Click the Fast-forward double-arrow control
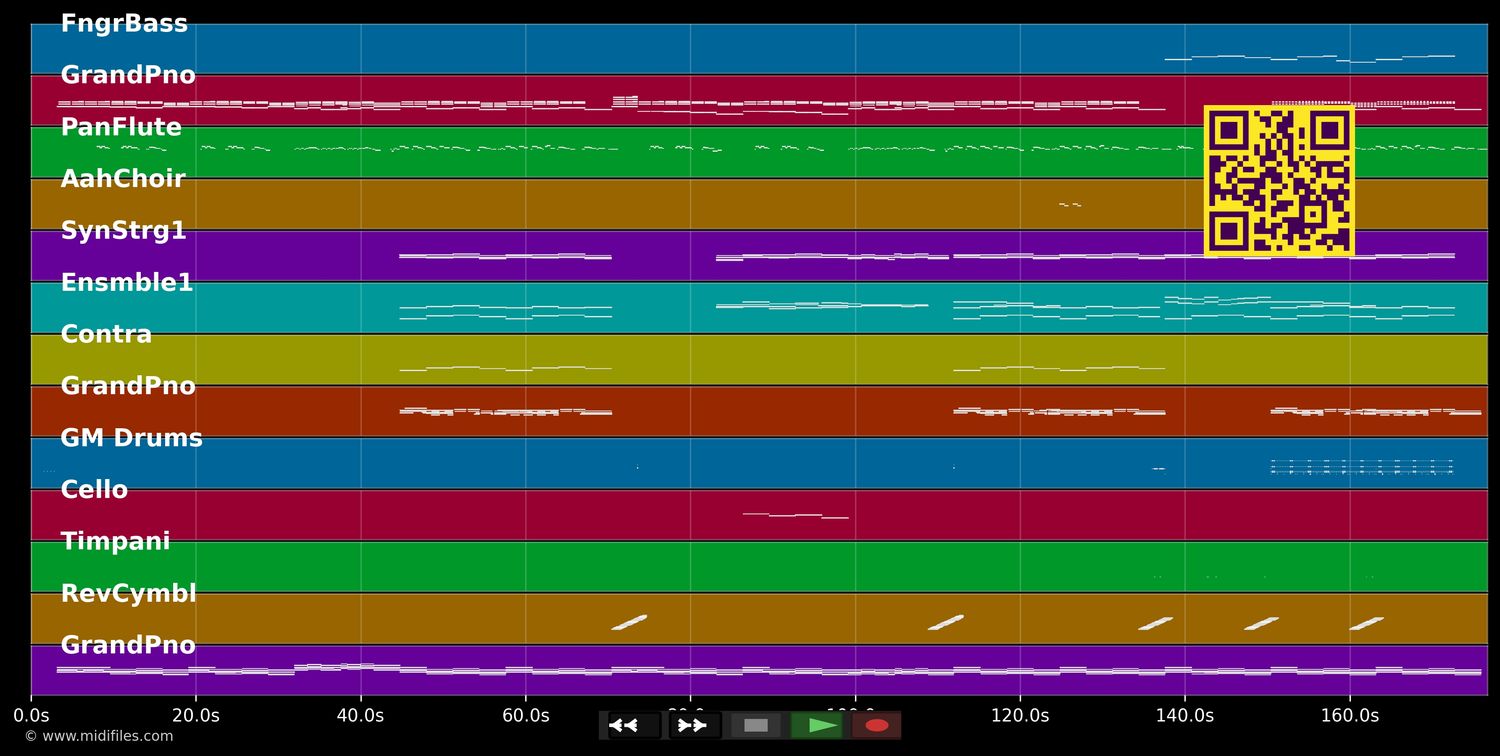 point(692,725)
